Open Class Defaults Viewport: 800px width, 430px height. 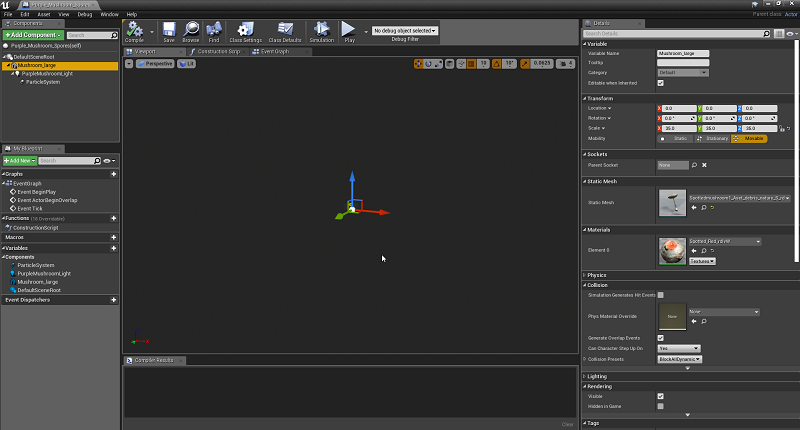[x=285, y=32]
